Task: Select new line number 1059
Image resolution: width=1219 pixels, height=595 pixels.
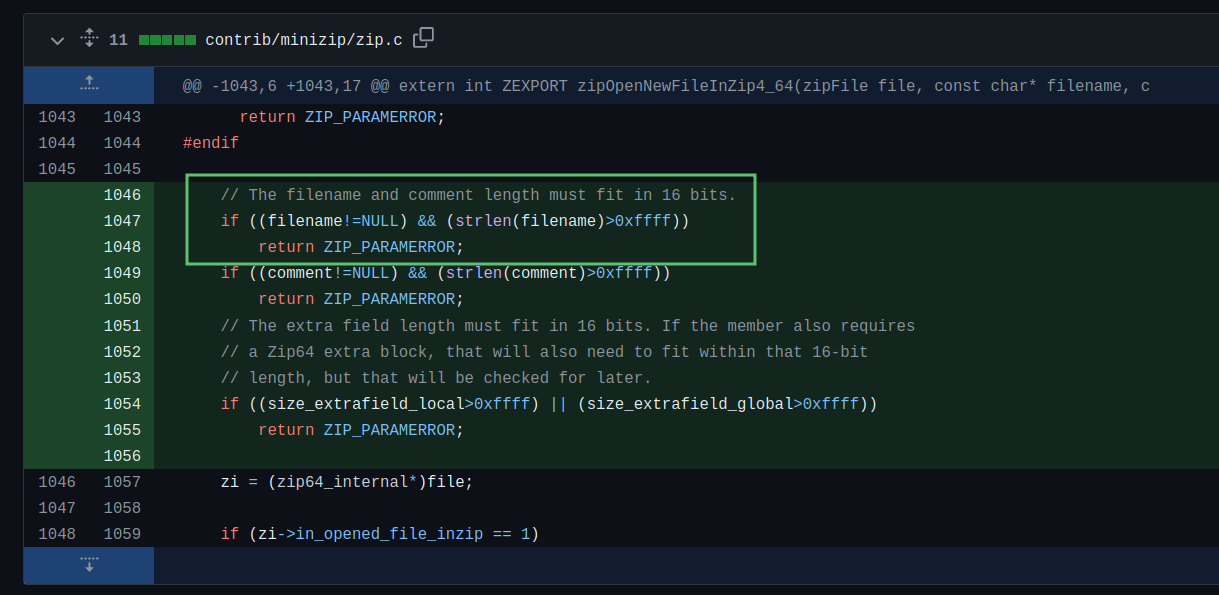Action: (x=122, y=534)
